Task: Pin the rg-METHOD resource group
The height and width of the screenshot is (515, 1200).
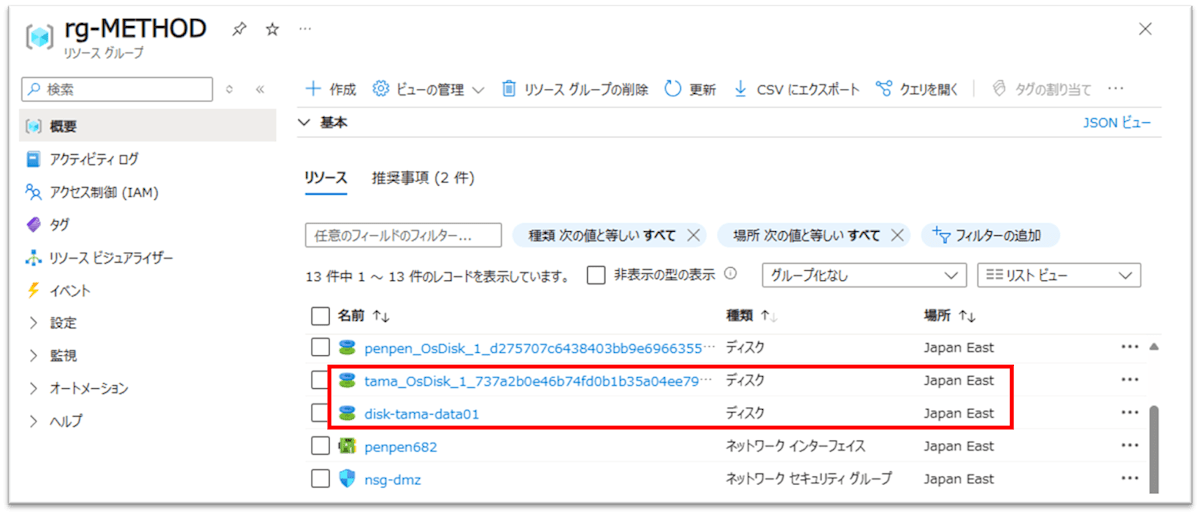Action: click(x=239, y=30)
